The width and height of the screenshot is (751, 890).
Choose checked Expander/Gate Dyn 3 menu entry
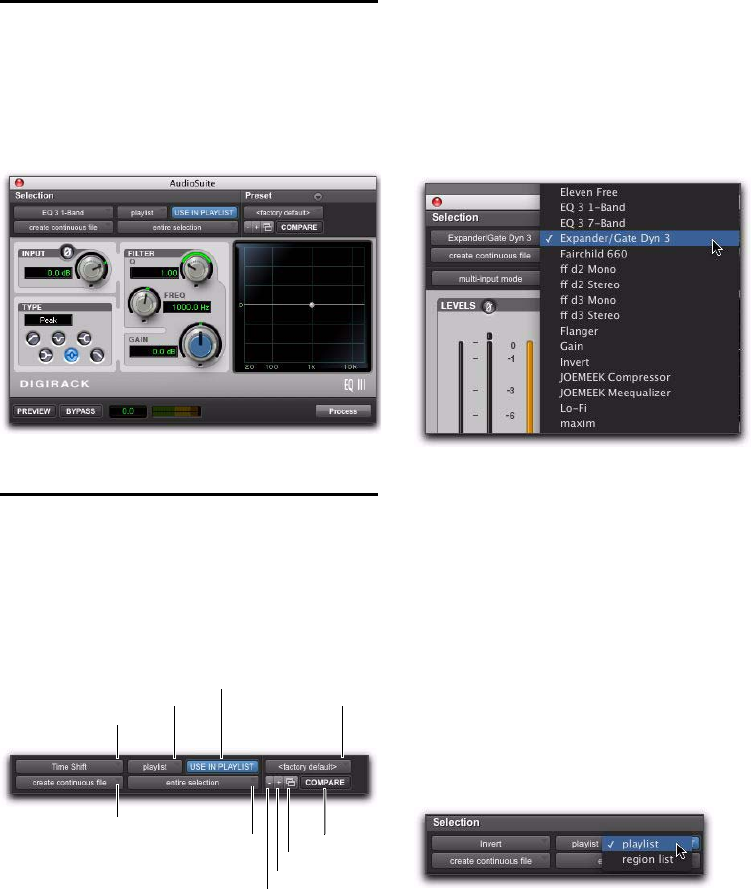(x=640, y=238)
